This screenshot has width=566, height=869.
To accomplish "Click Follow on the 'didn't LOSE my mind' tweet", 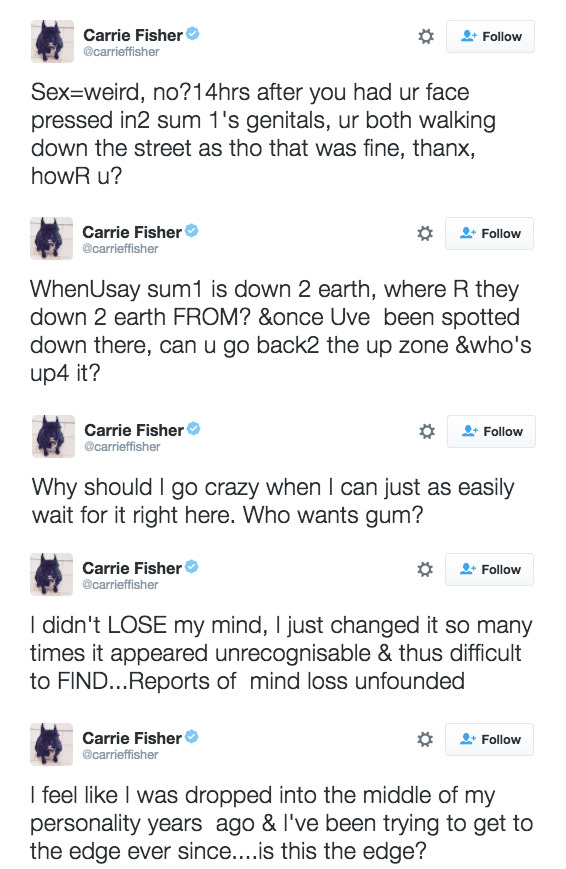I will (x=489, y=569).
